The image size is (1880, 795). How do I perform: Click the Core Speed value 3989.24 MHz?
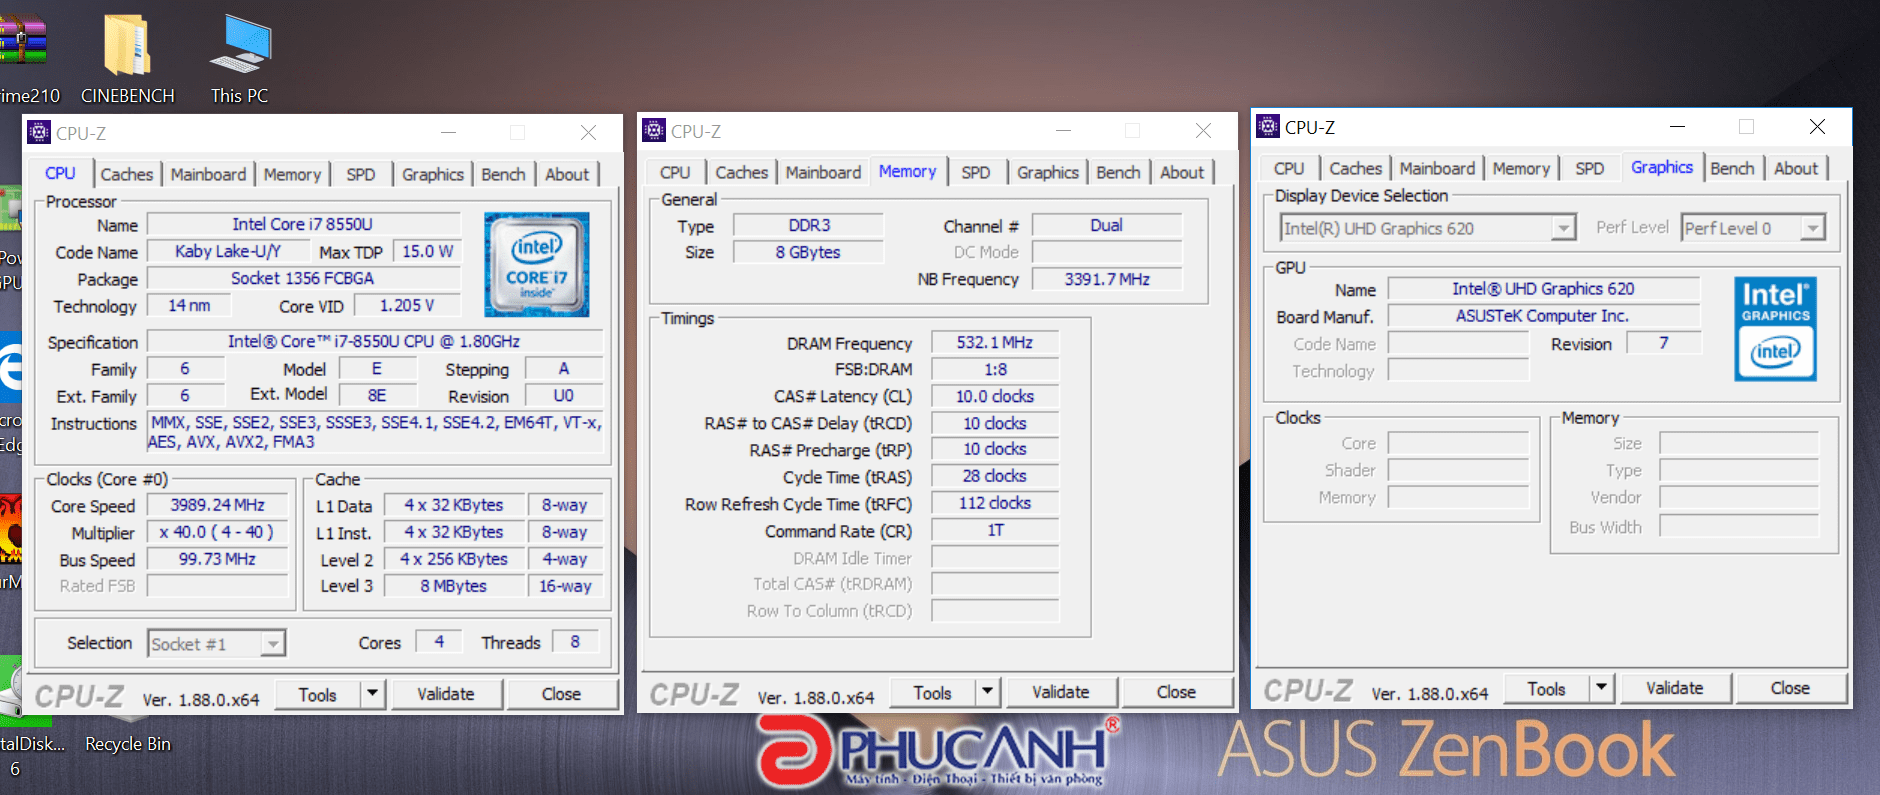pos(217,506)
